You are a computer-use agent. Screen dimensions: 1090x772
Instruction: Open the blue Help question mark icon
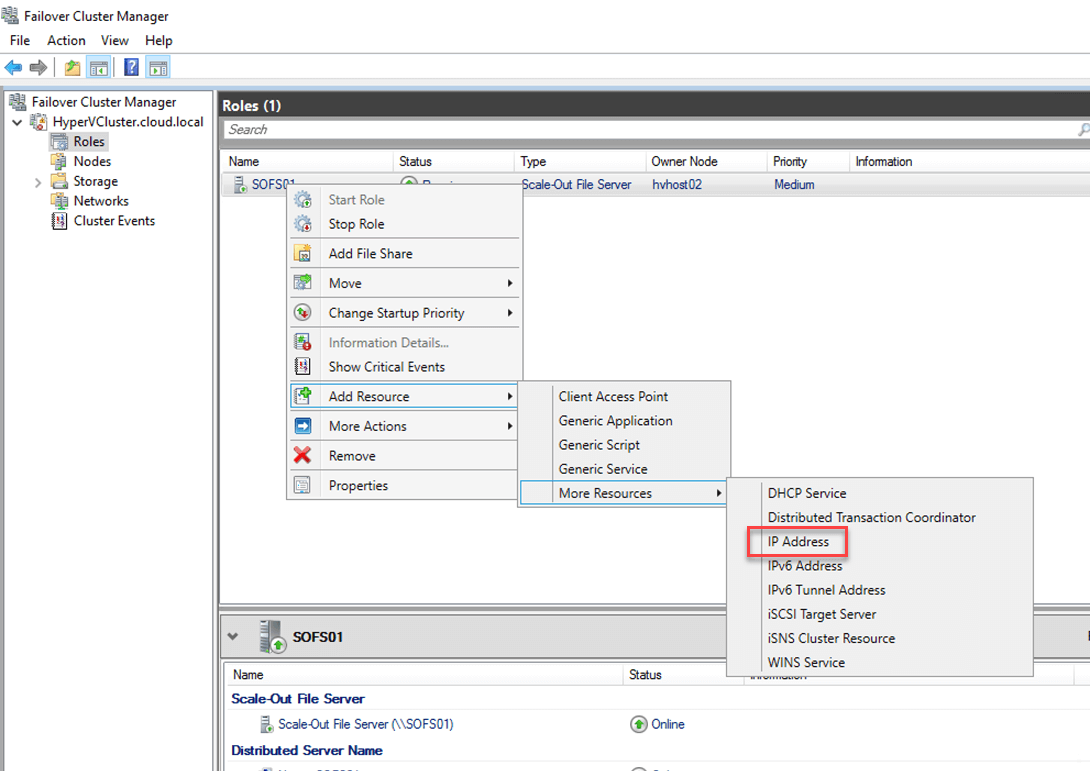pyautogui.click(x=131, y=67)
